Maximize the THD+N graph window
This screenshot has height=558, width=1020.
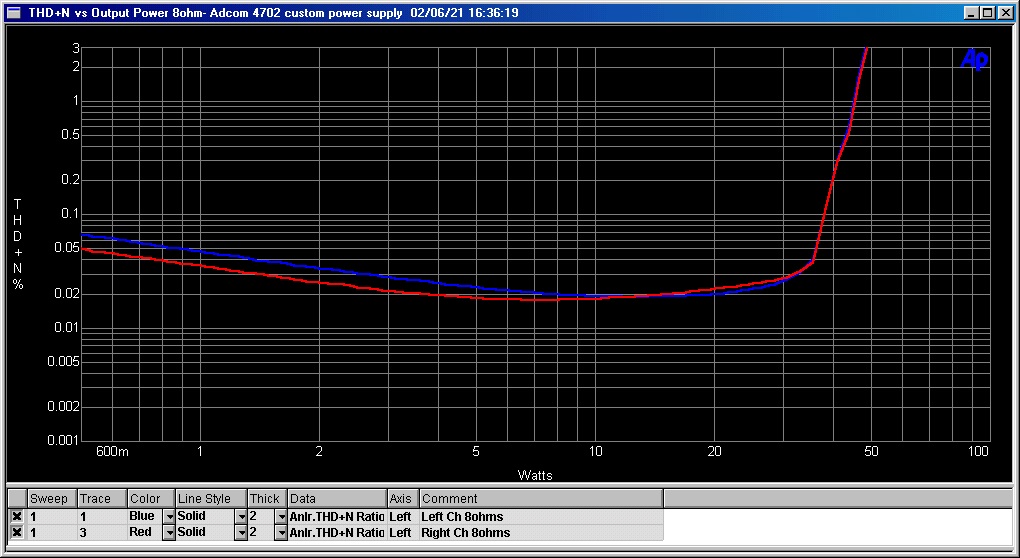[x=987, y=12]
